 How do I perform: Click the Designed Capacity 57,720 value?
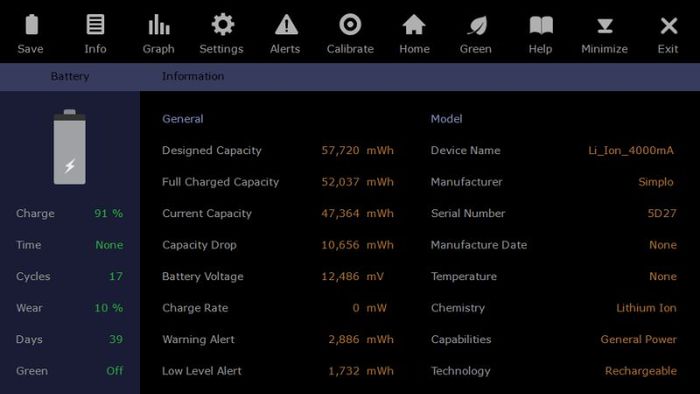(x=340, y=150)
